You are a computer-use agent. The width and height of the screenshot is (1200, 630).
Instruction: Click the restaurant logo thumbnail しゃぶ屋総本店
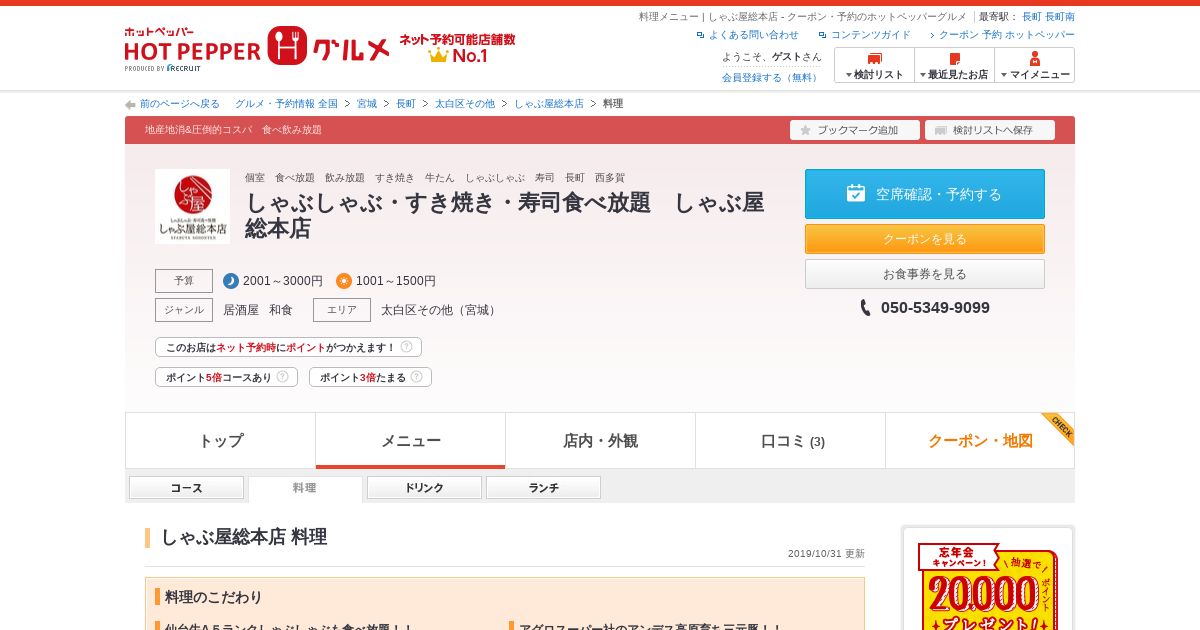[192, 206]
